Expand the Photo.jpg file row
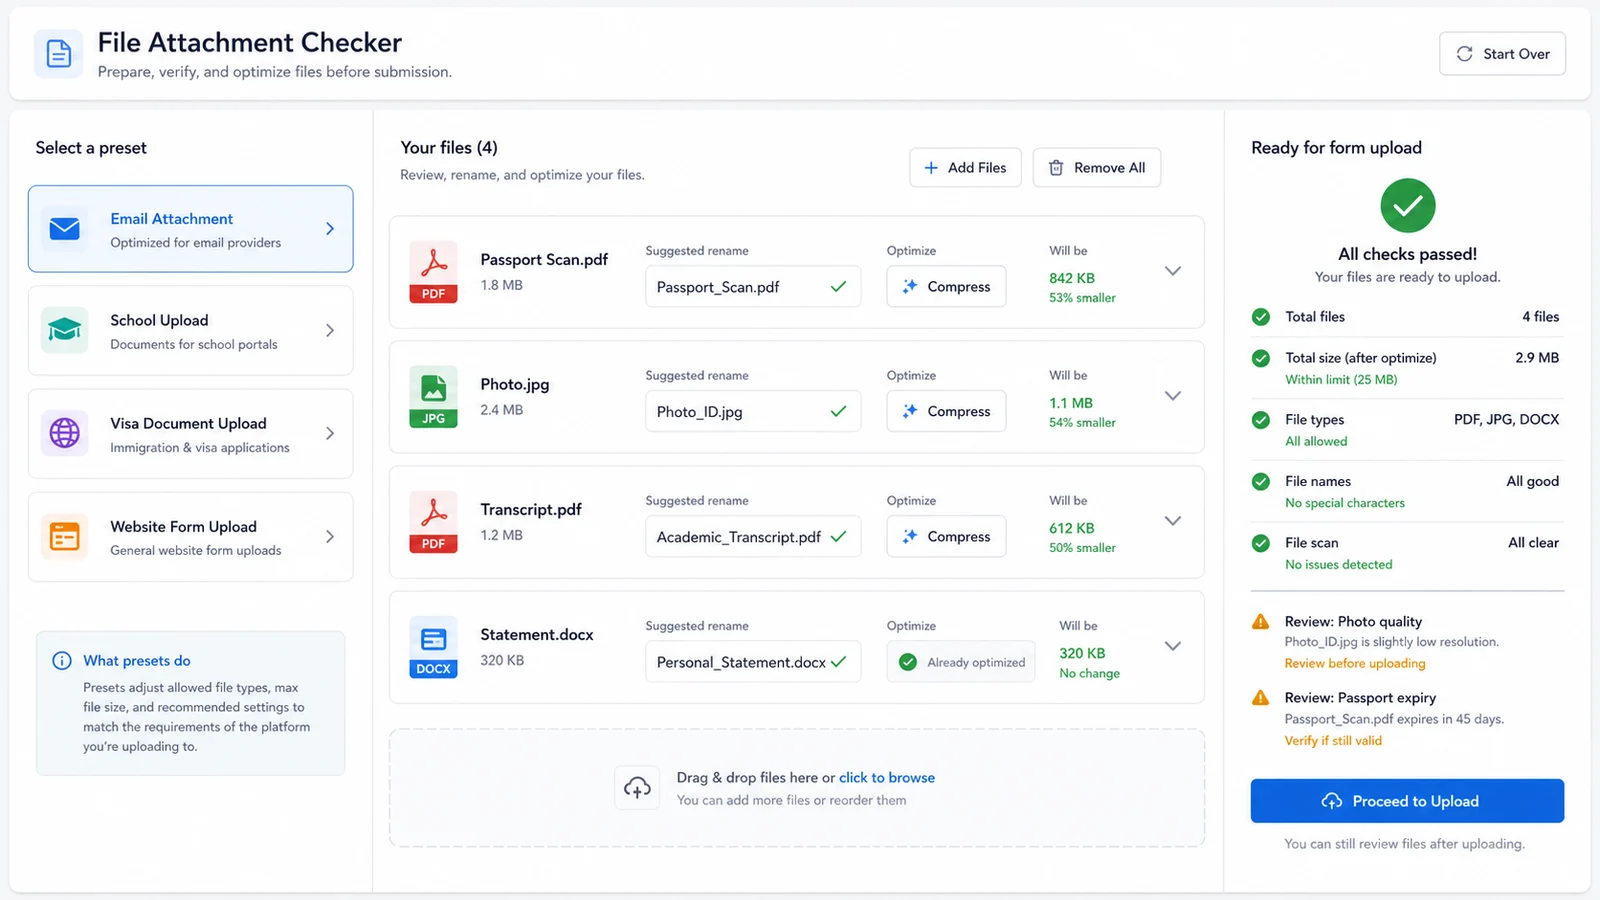The image size is (1600, 900). 1173,396
